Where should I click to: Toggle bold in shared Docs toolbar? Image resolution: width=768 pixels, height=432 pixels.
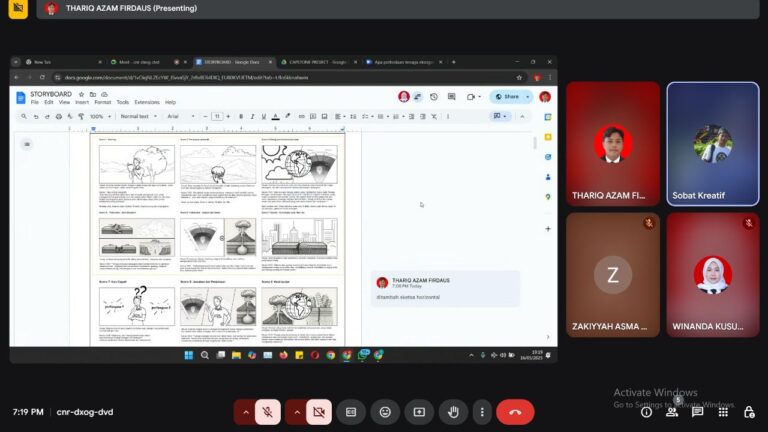coord(241,117)
